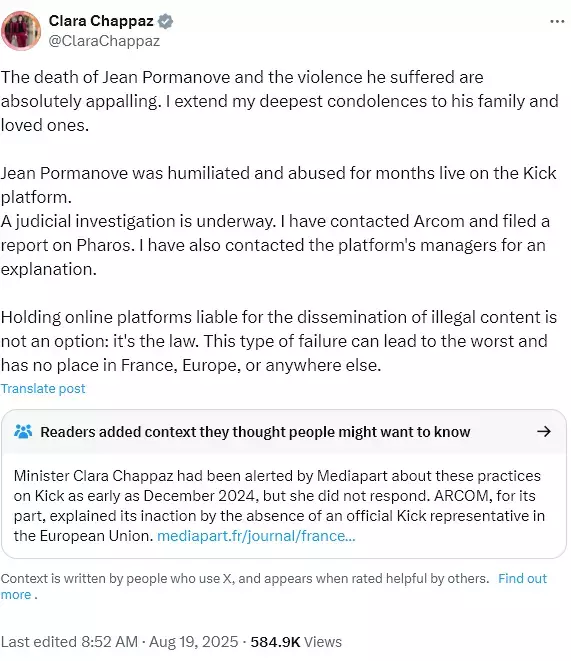This screenshot has height=661, width=571.
Task: Click paragraph about holding platforms liable
Action: click(279, 341)
